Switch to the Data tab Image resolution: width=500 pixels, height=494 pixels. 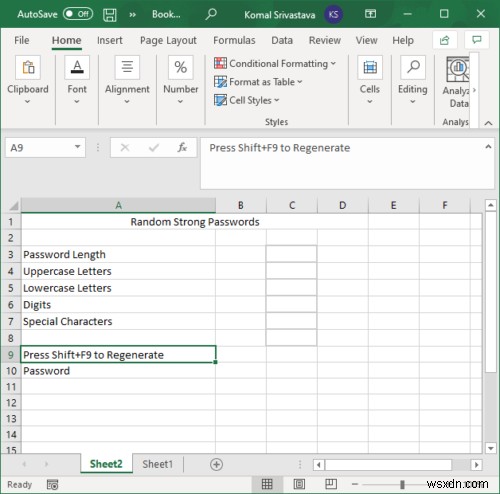[282, 40]
